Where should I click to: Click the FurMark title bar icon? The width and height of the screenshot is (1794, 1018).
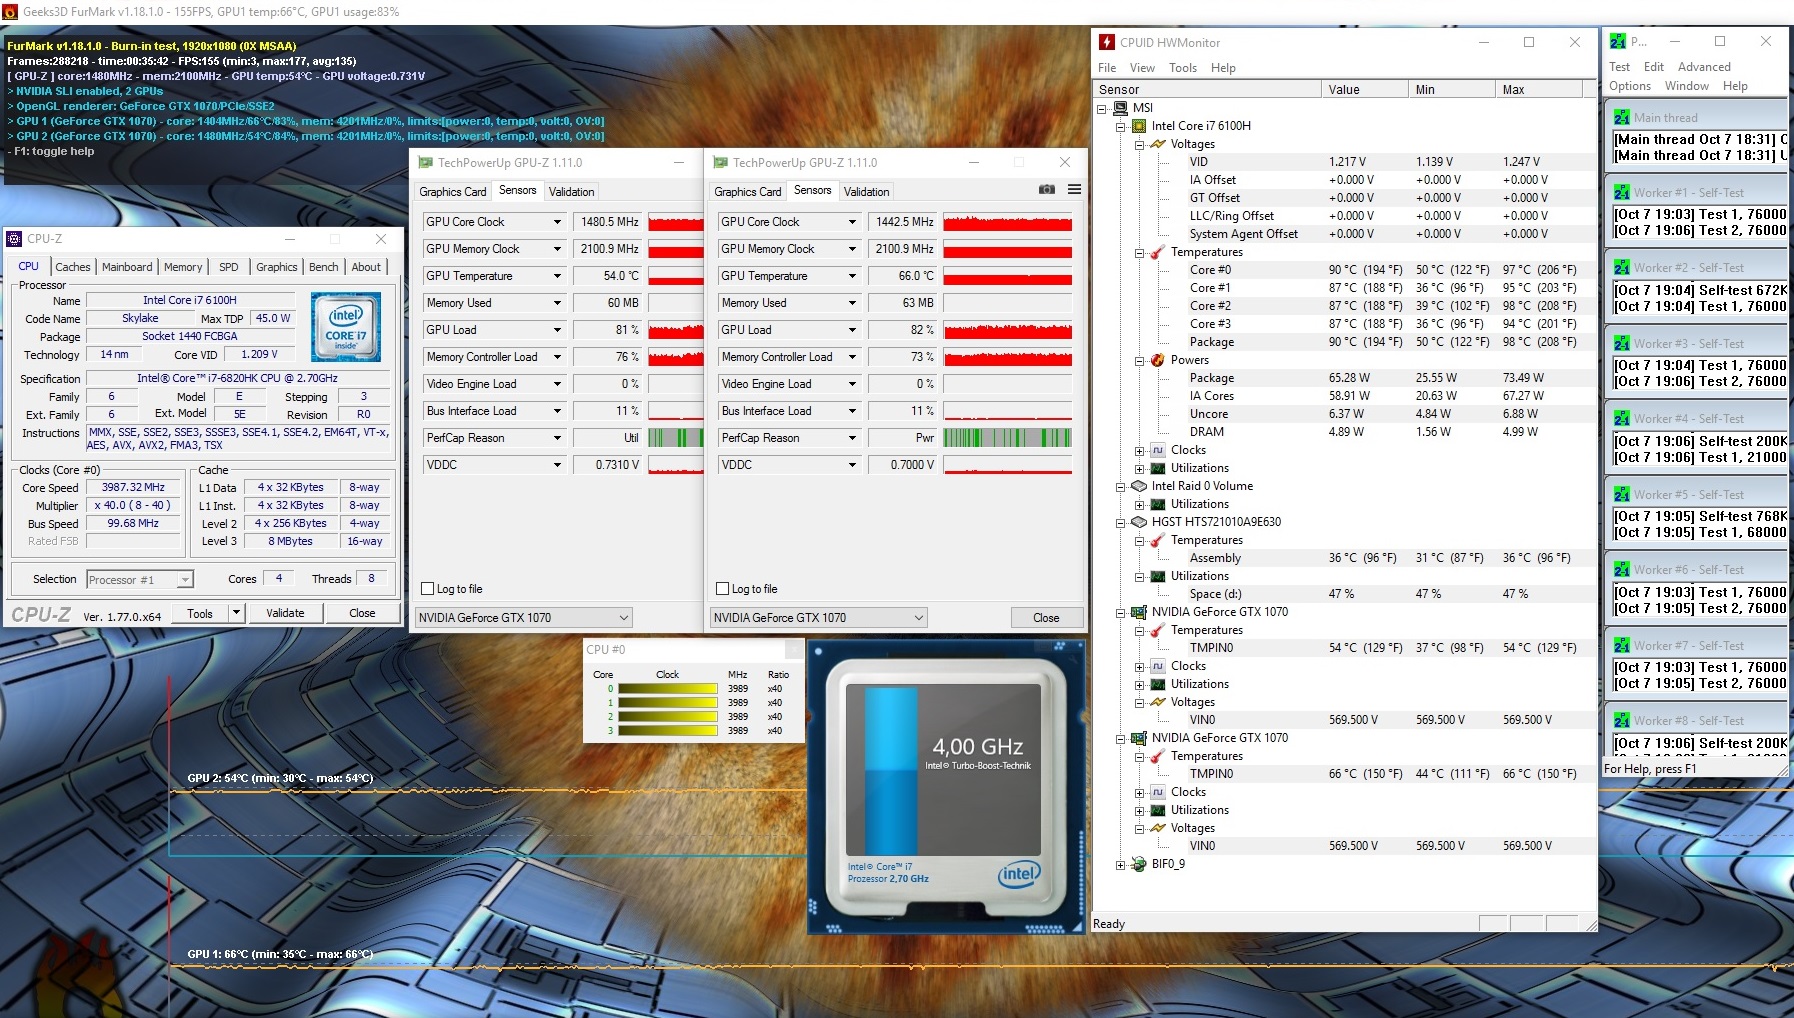pos(10,12)
